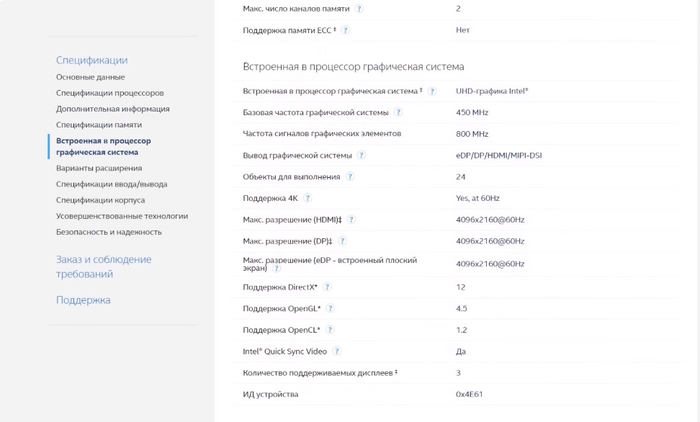This screenshot has width=700, height=422.
Task: Select Усовершенствованные технологии in sidebar
Action: (121, 216)
